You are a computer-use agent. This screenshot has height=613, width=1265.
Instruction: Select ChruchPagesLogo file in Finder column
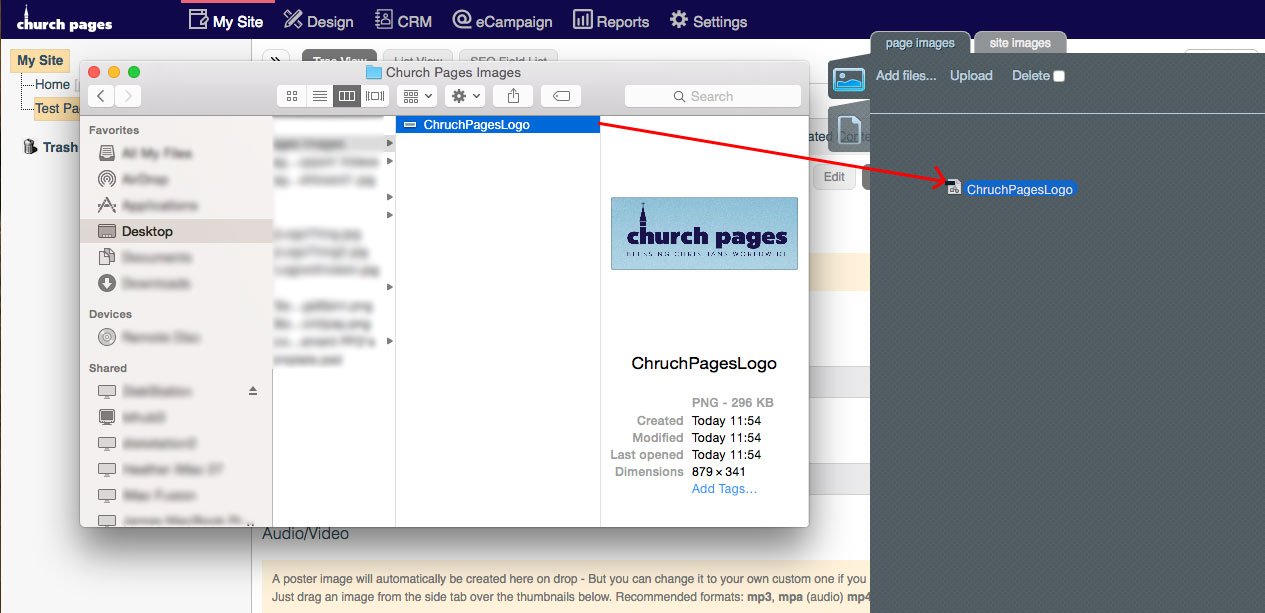pos(498,125)
